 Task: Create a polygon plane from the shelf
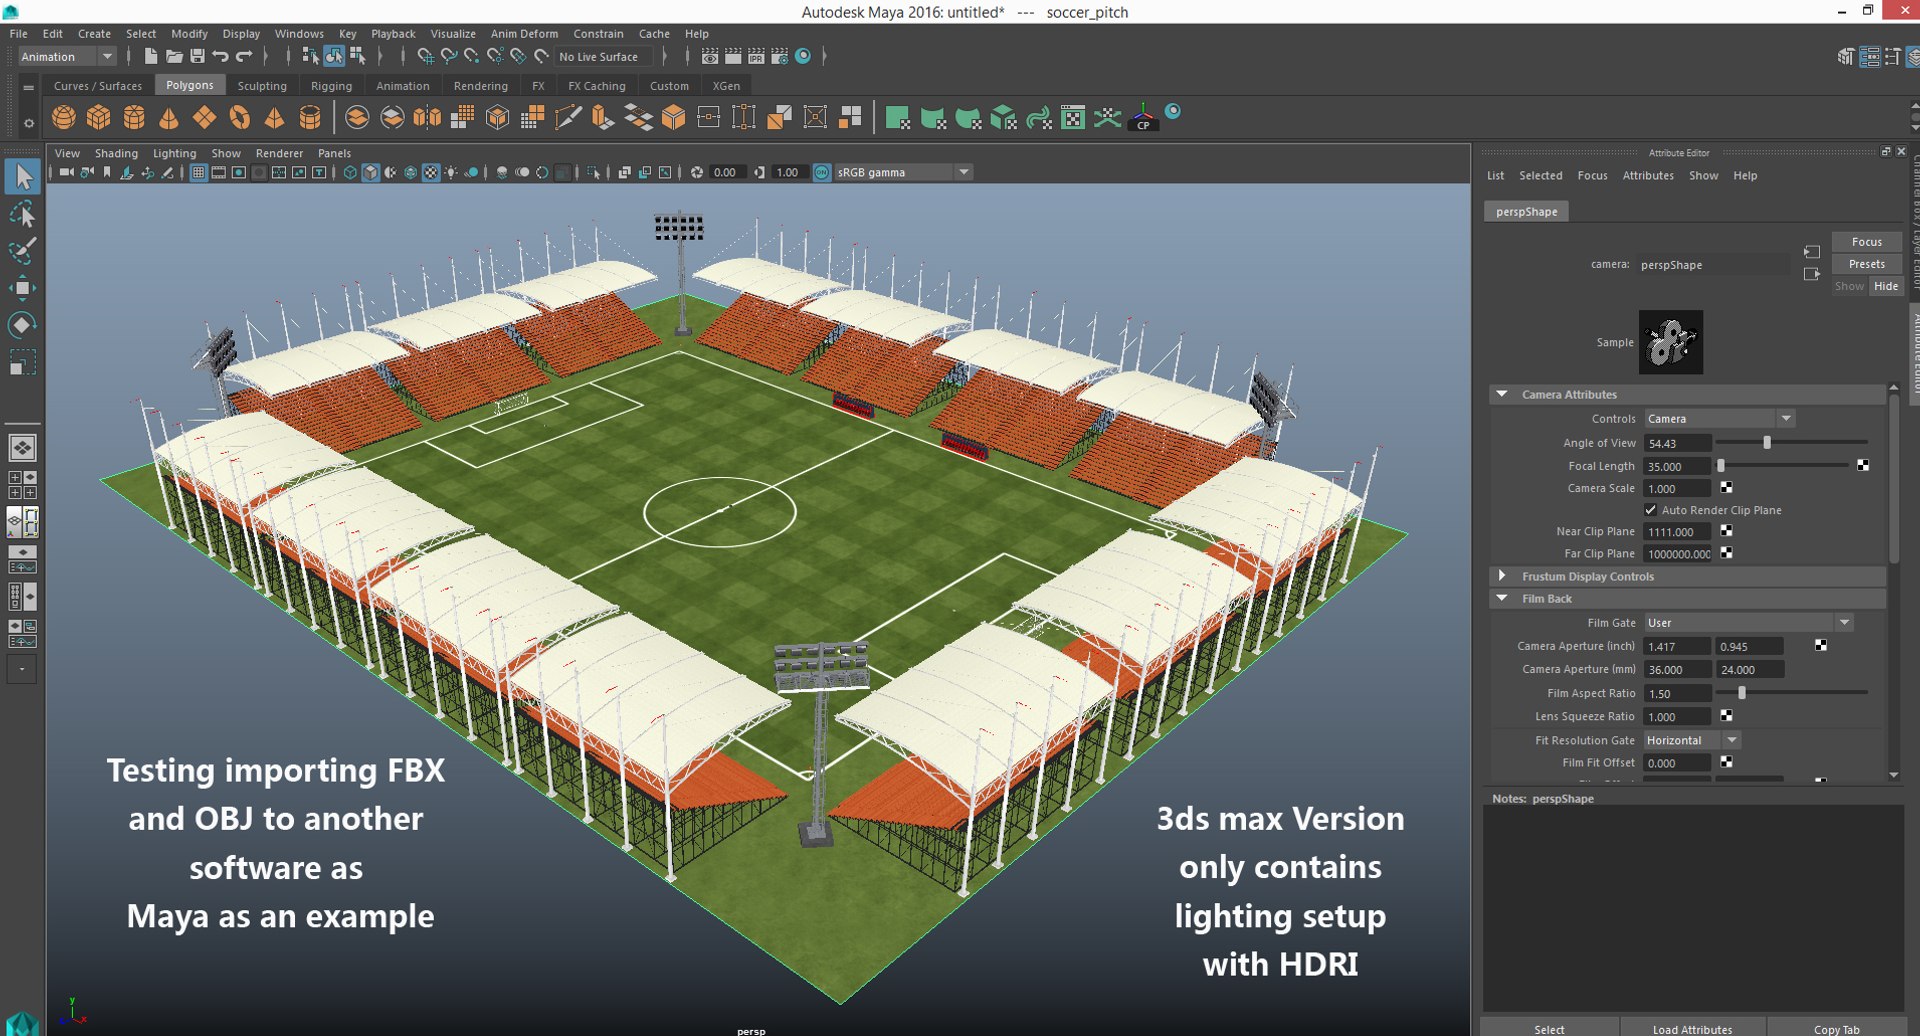[204, 118]
